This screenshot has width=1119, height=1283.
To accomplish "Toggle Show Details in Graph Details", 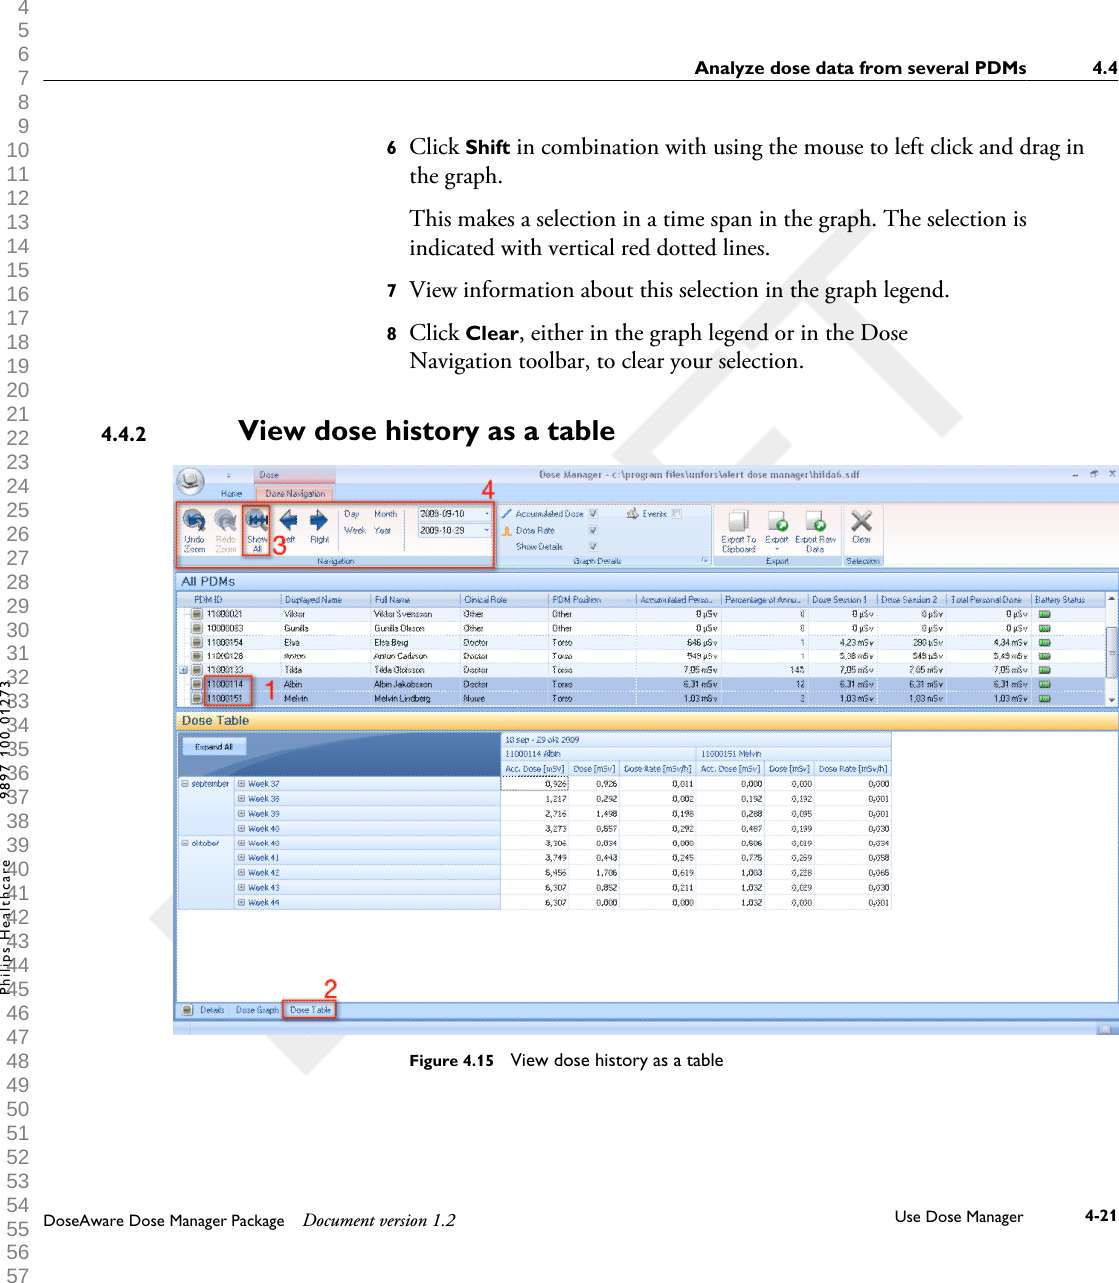I will point(593,546).
